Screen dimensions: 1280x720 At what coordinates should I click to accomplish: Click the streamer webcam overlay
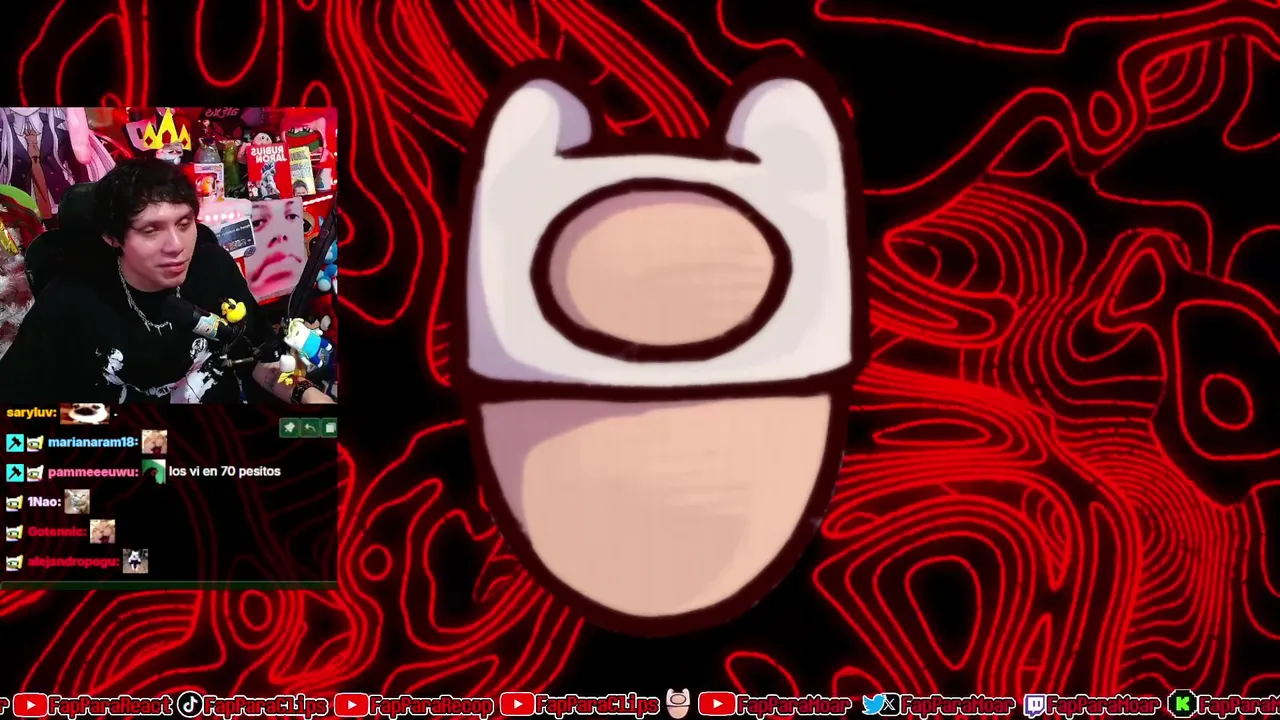[x=169, y=255]
